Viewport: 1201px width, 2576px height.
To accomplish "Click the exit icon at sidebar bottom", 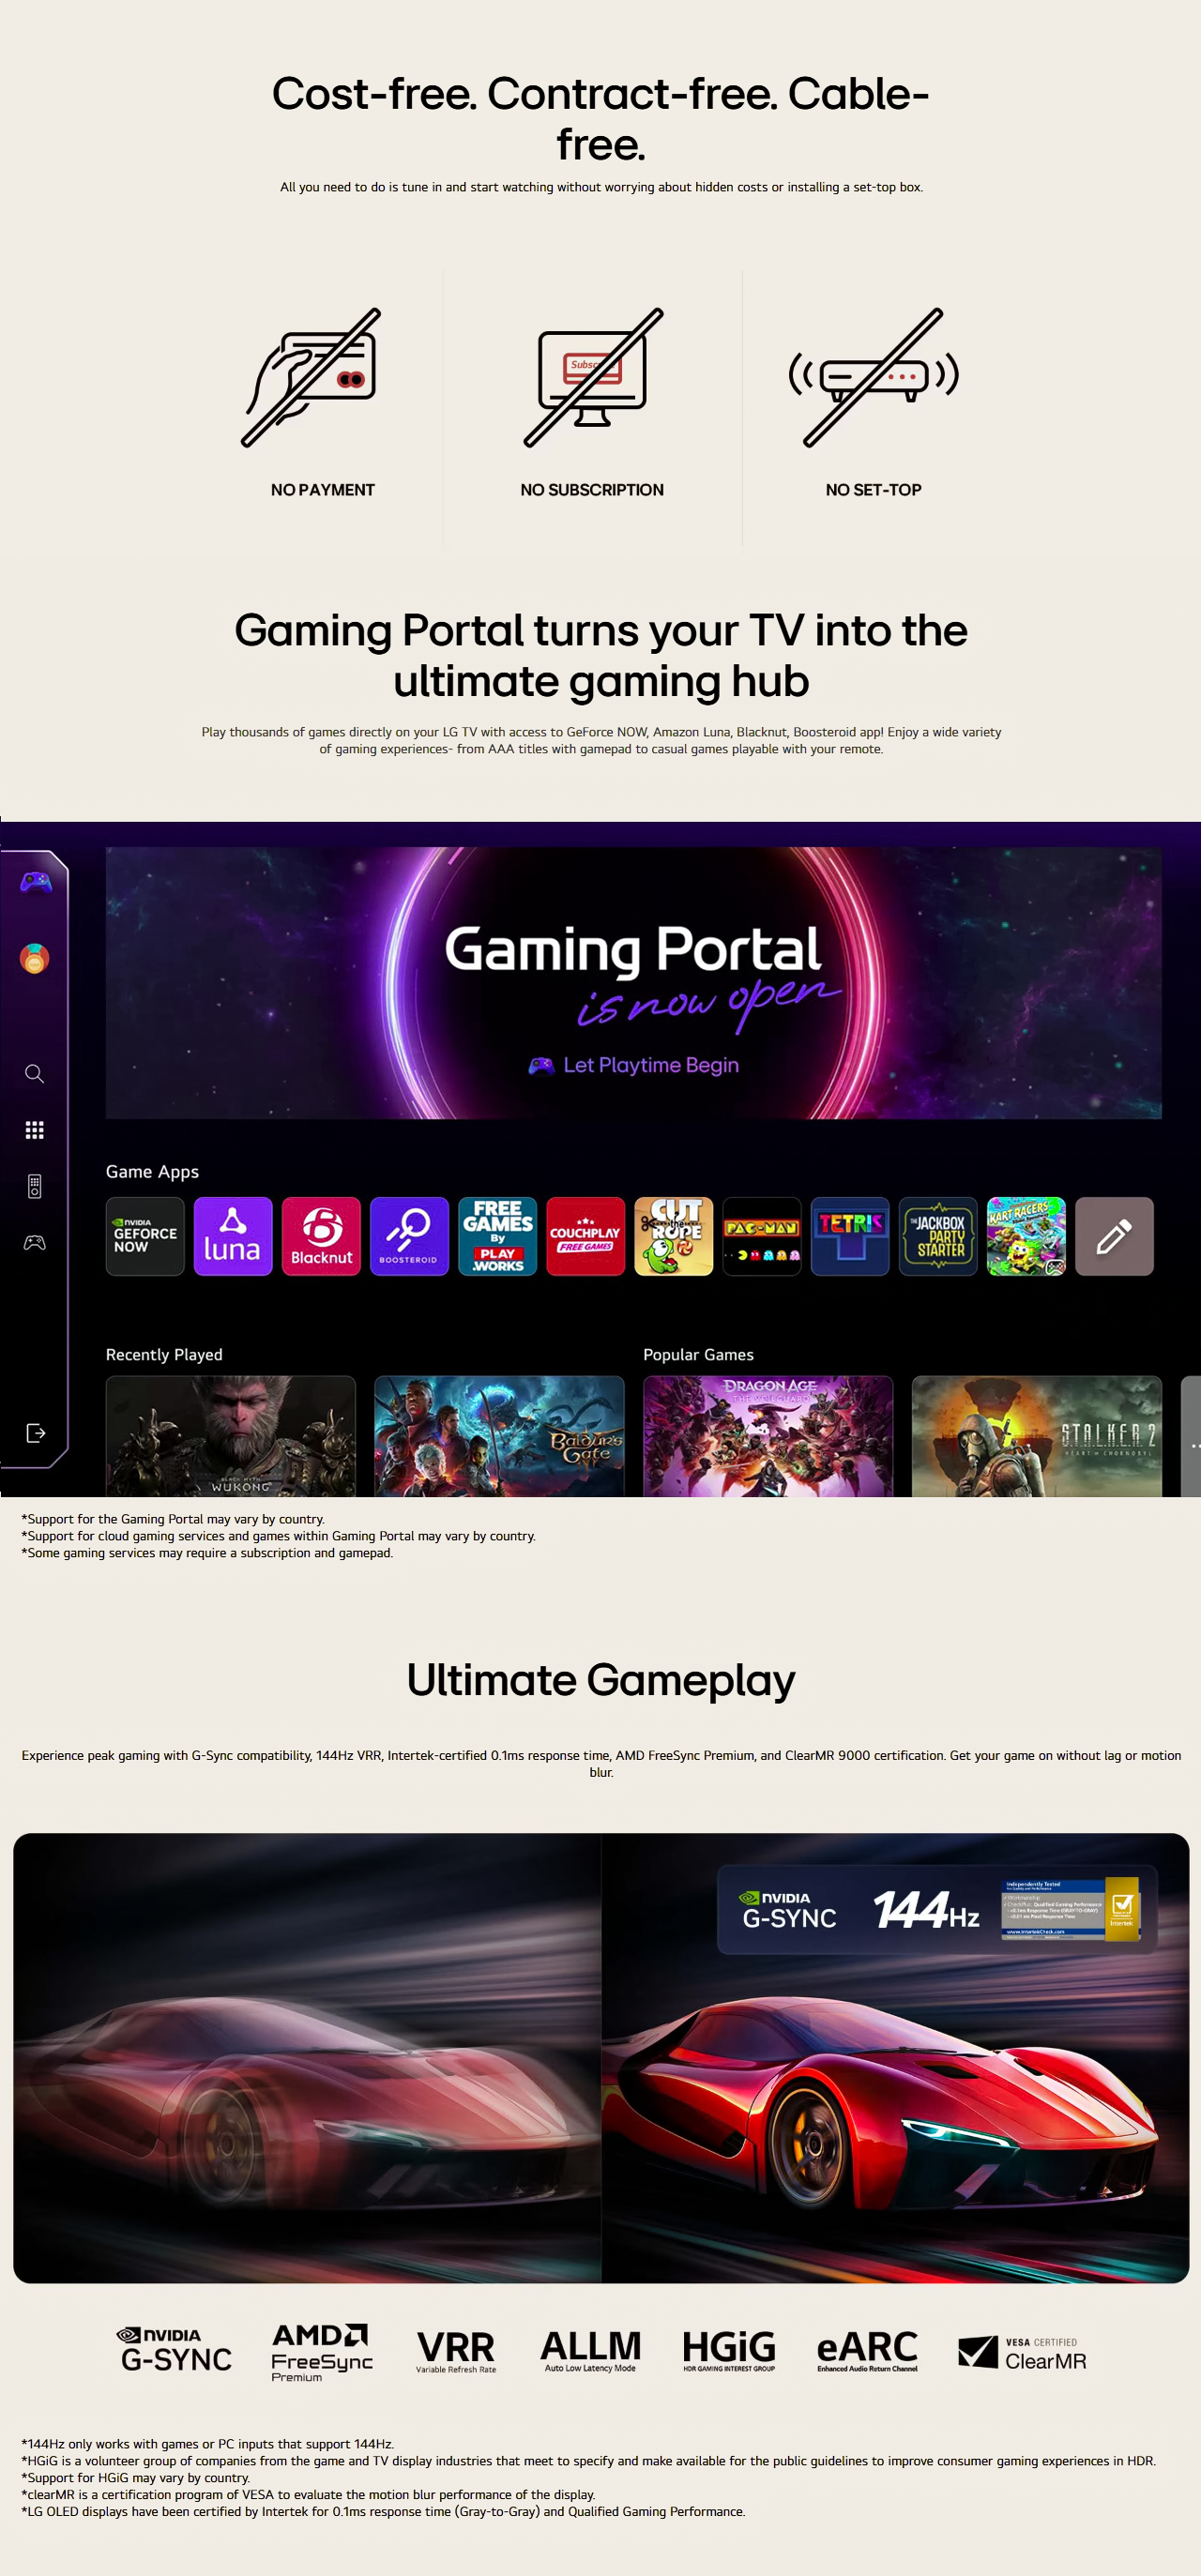I will click(35, 1433).
